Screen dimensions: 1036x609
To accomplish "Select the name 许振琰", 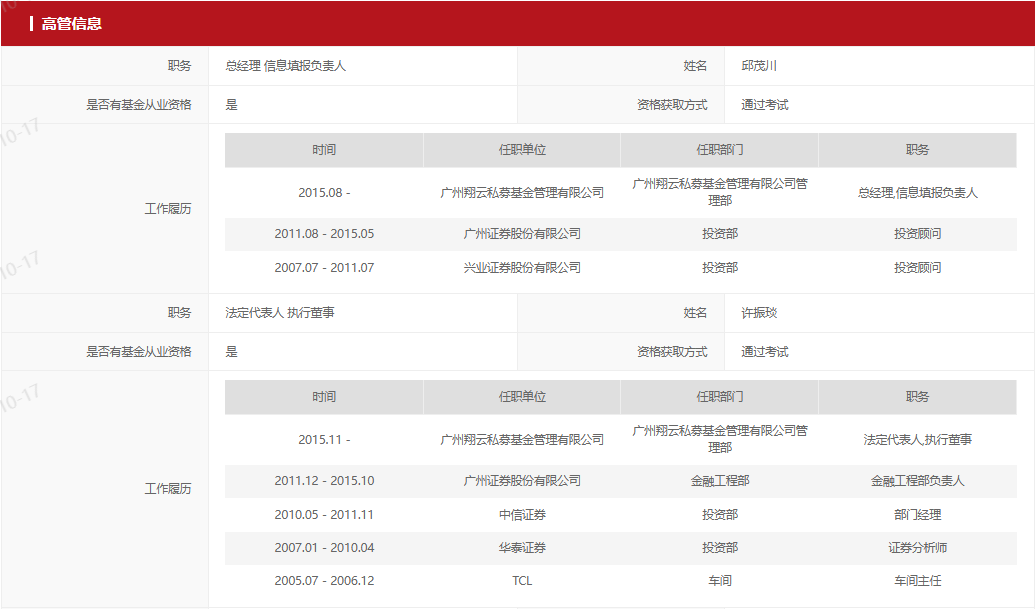I will [759, 312].
